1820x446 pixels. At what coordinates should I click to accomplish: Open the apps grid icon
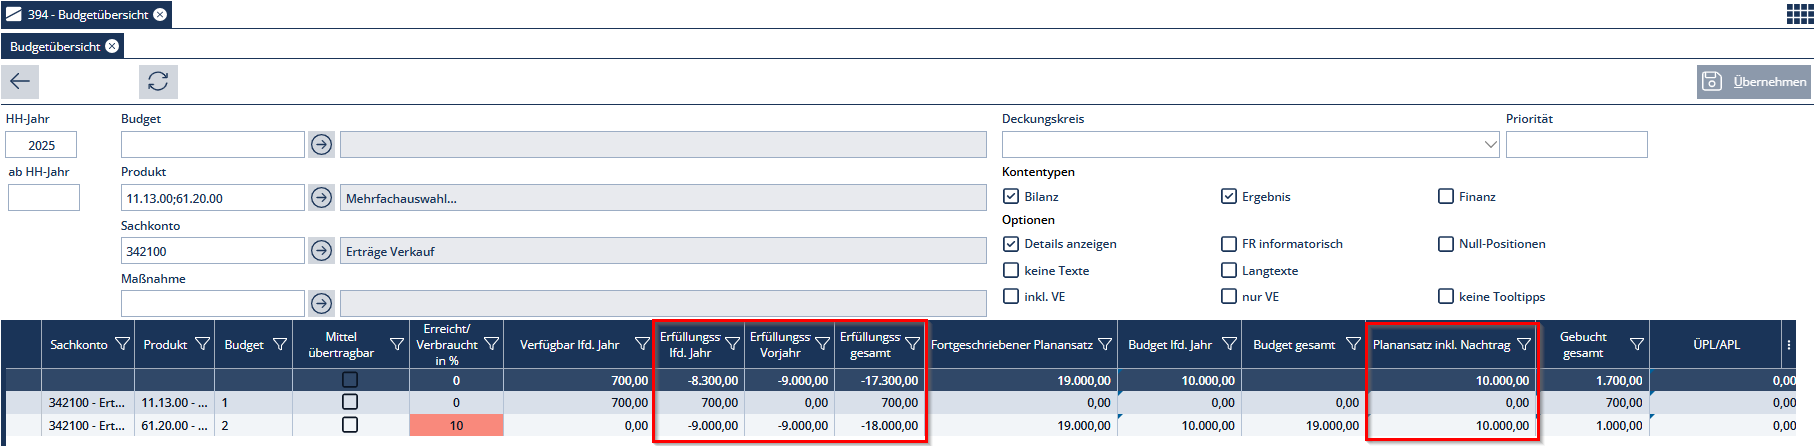coord(1799,14)
